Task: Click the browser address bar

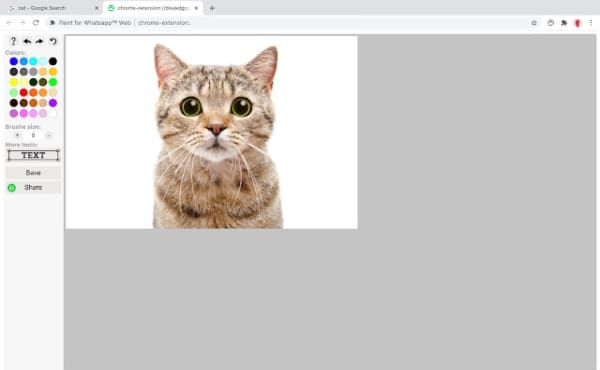Action: pos(293,23)
